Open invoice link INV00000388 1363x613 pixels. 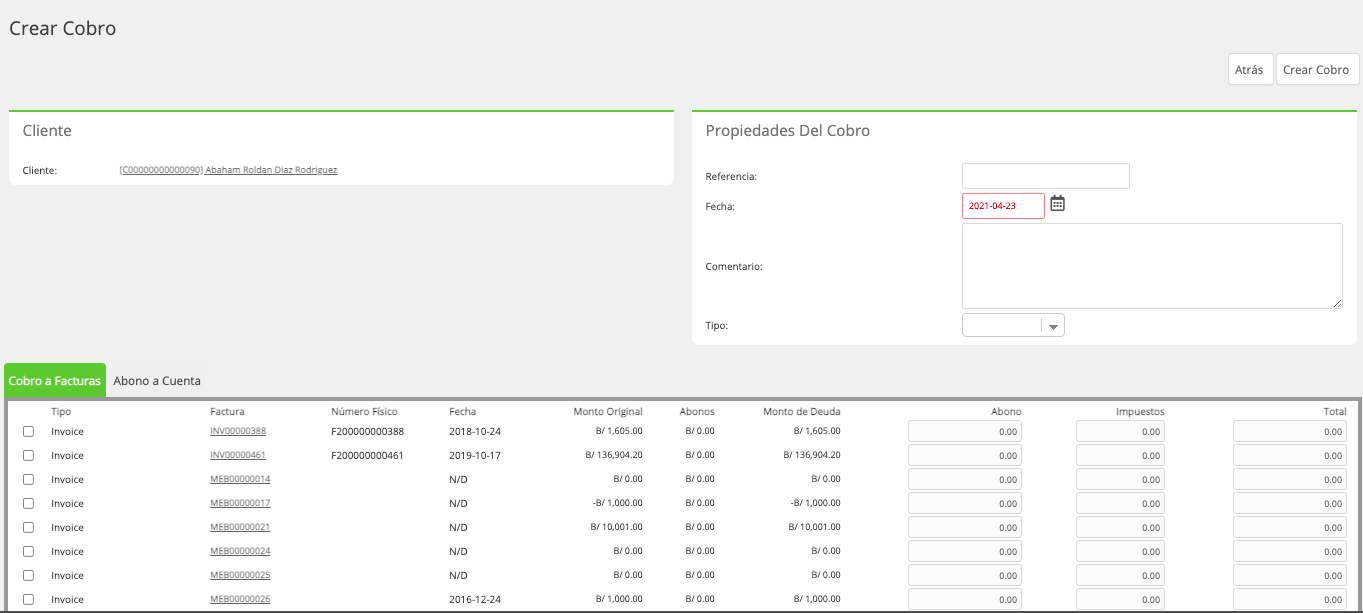point(238,431)
